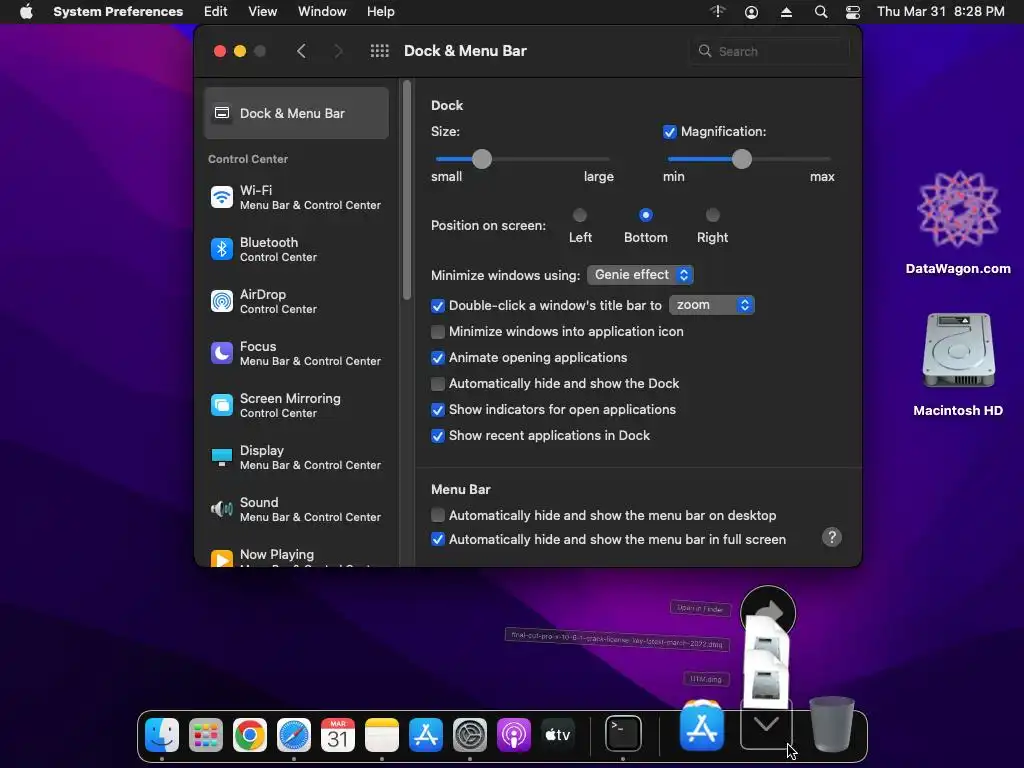Image resolution: width=1024 pixels, height=768 pixels.
Task: Open Notes from the Dock
Action: pyautogui.click(x=382, y=735)
